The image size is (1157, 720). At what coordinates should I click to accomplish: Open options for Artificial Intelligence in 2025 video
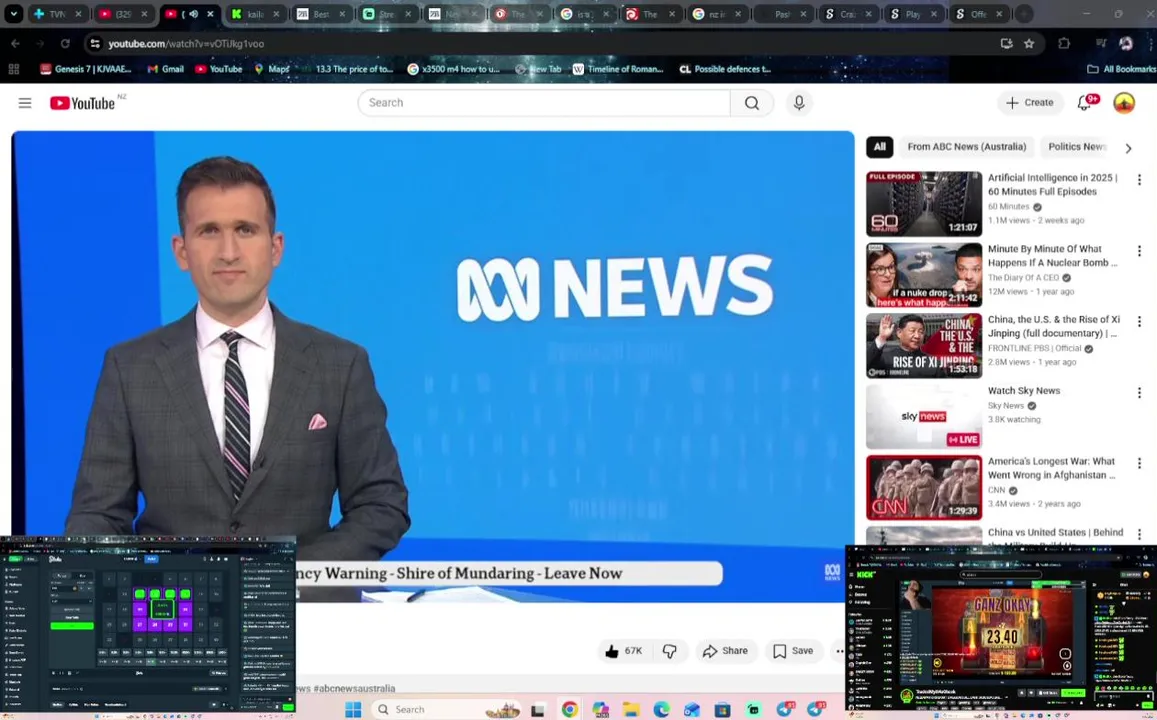point(1139,179)
